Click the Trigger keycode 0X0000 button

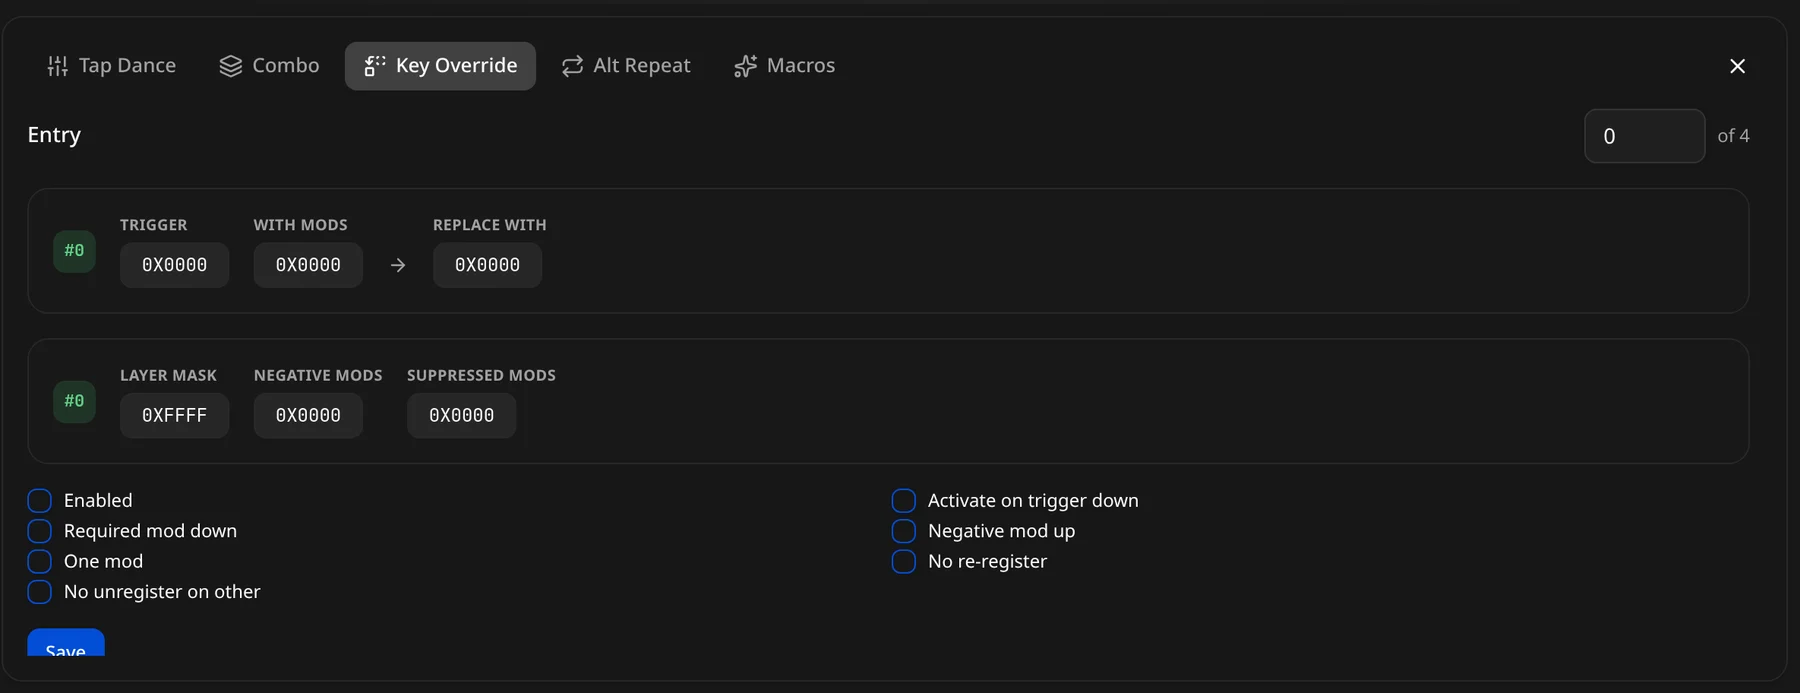[174, 265]
